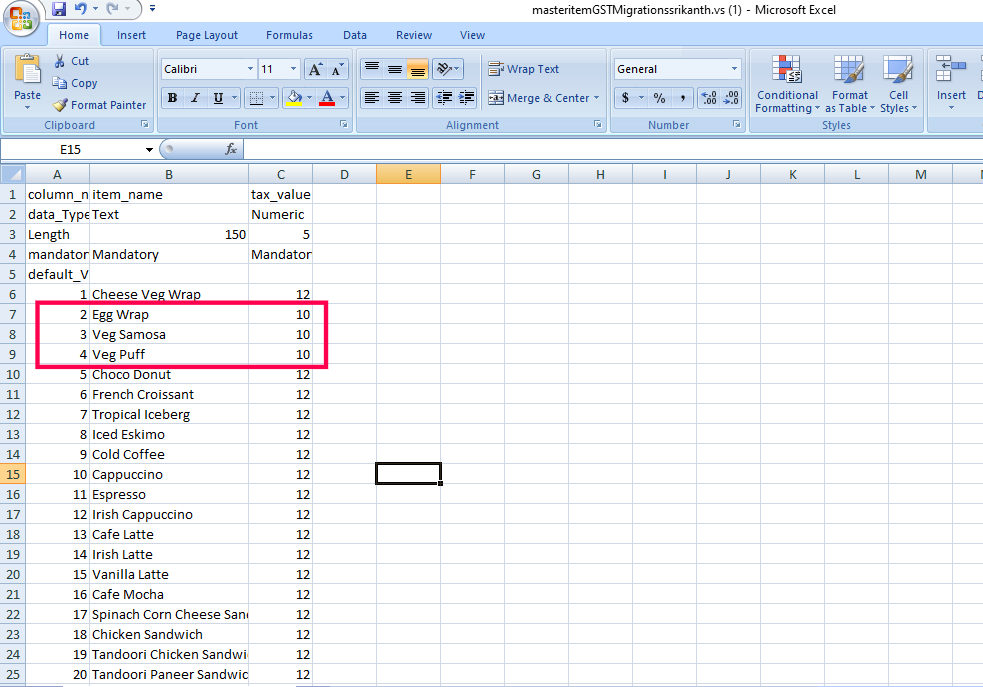Click the Increase Decimal icon
The width and height of the screenshot is (983, 687).
click(709, 98)
